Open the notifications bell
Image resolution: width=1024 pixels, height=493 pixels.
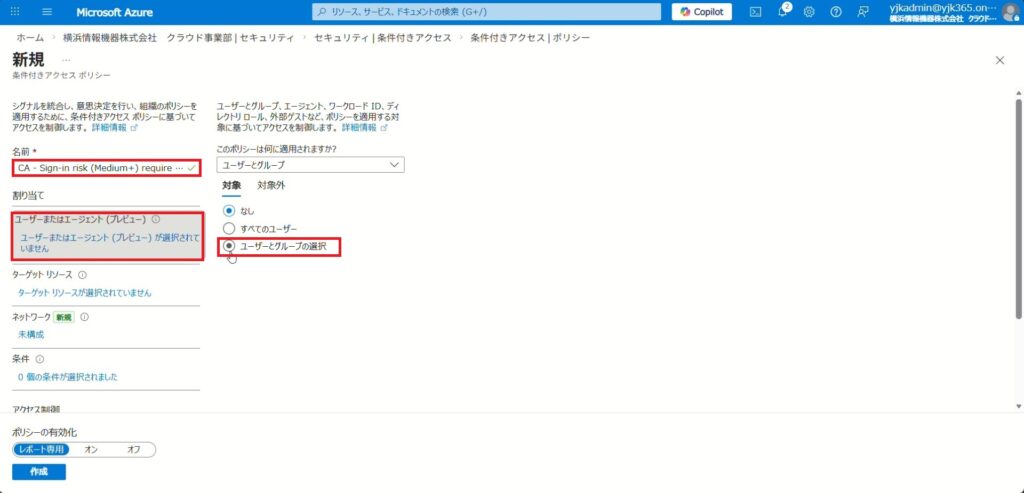point(782,12)
